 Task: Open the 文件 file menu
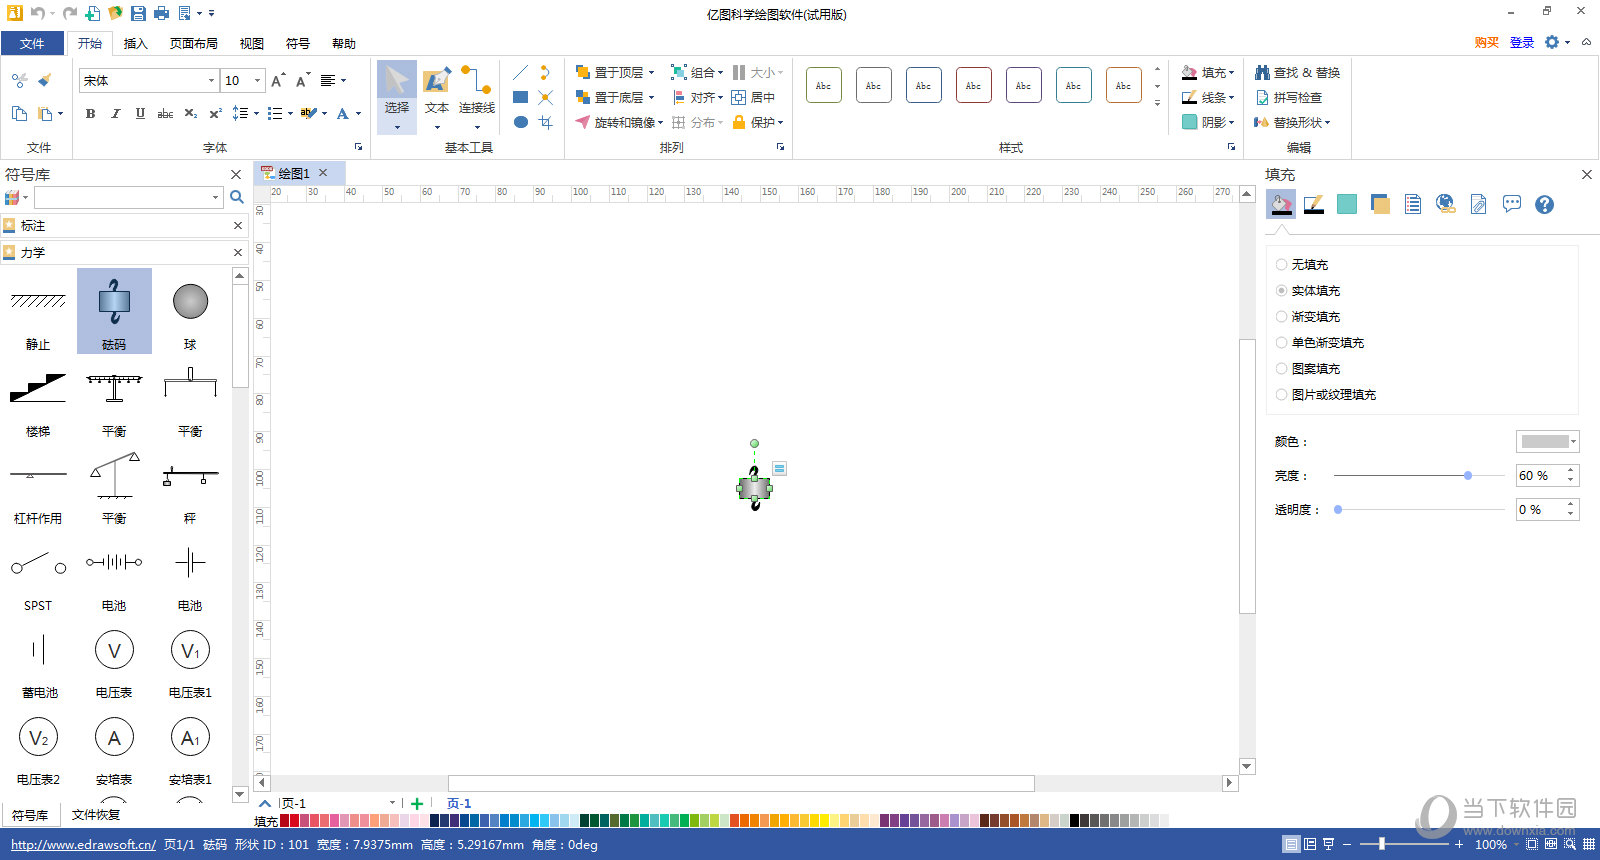click(x=32, y=43)
